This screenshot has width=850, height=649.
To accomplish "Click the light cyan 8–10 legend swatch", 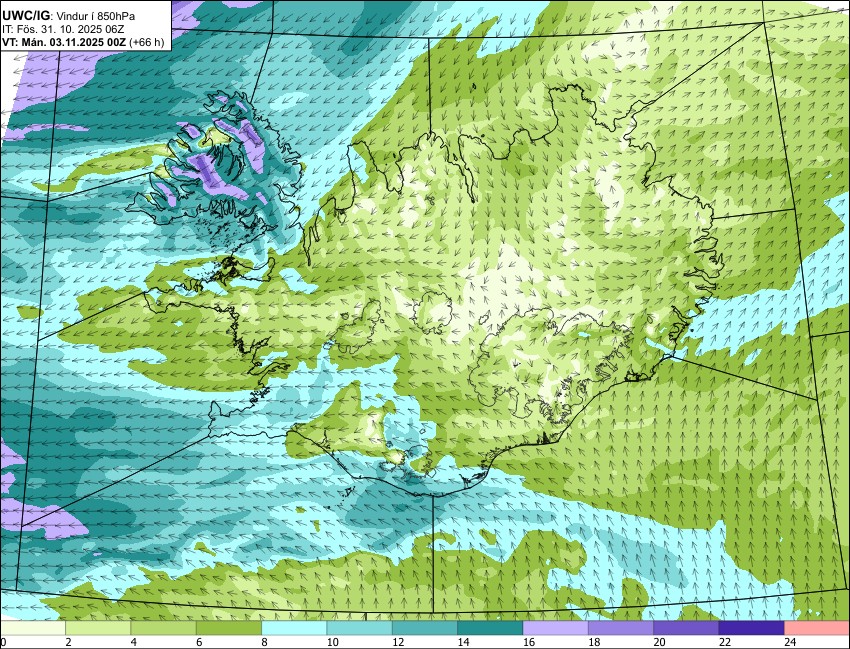I will 294,628.
